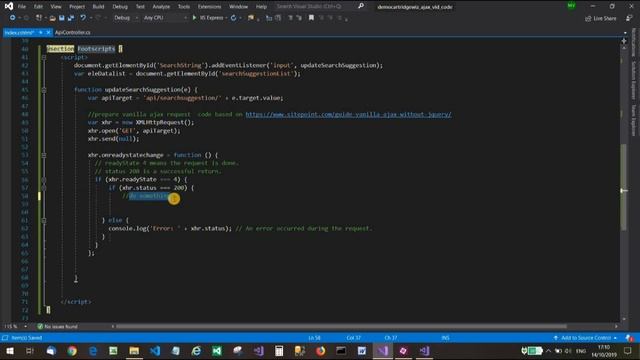
Task: Click the split-editor handle above scrollbar
Action: click(624, 41)
